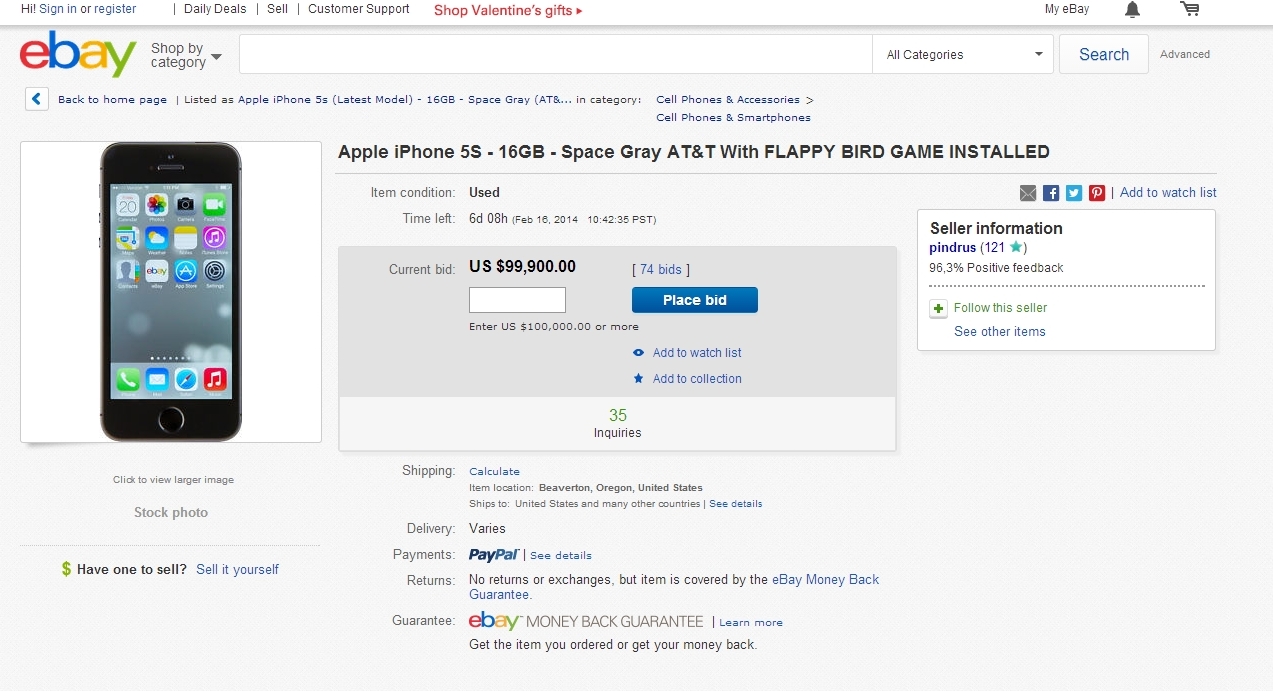This screenshot has height=691, width=1273.
Task: Click the eBay logo
Action: coord(78,54)
